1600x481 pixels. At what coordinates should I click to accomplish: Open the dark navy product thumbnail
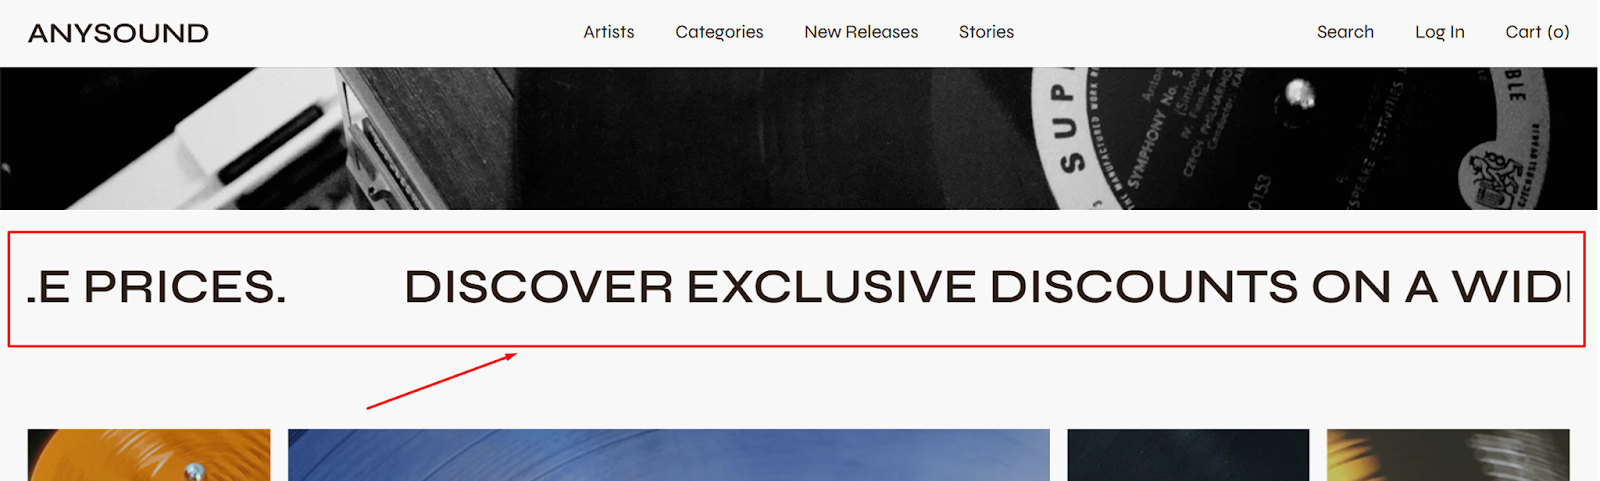(1188, 455)
